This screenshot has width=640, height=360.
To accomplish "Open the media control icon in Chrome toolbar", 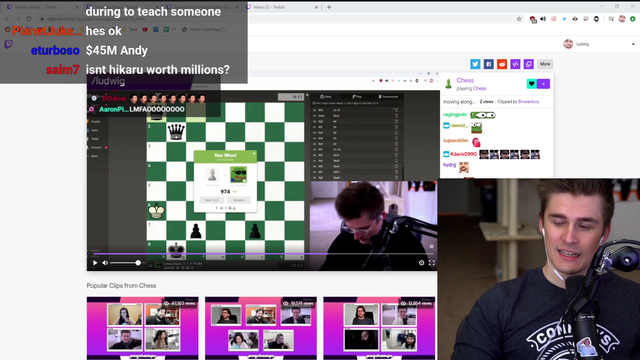I will pos(611,19).
